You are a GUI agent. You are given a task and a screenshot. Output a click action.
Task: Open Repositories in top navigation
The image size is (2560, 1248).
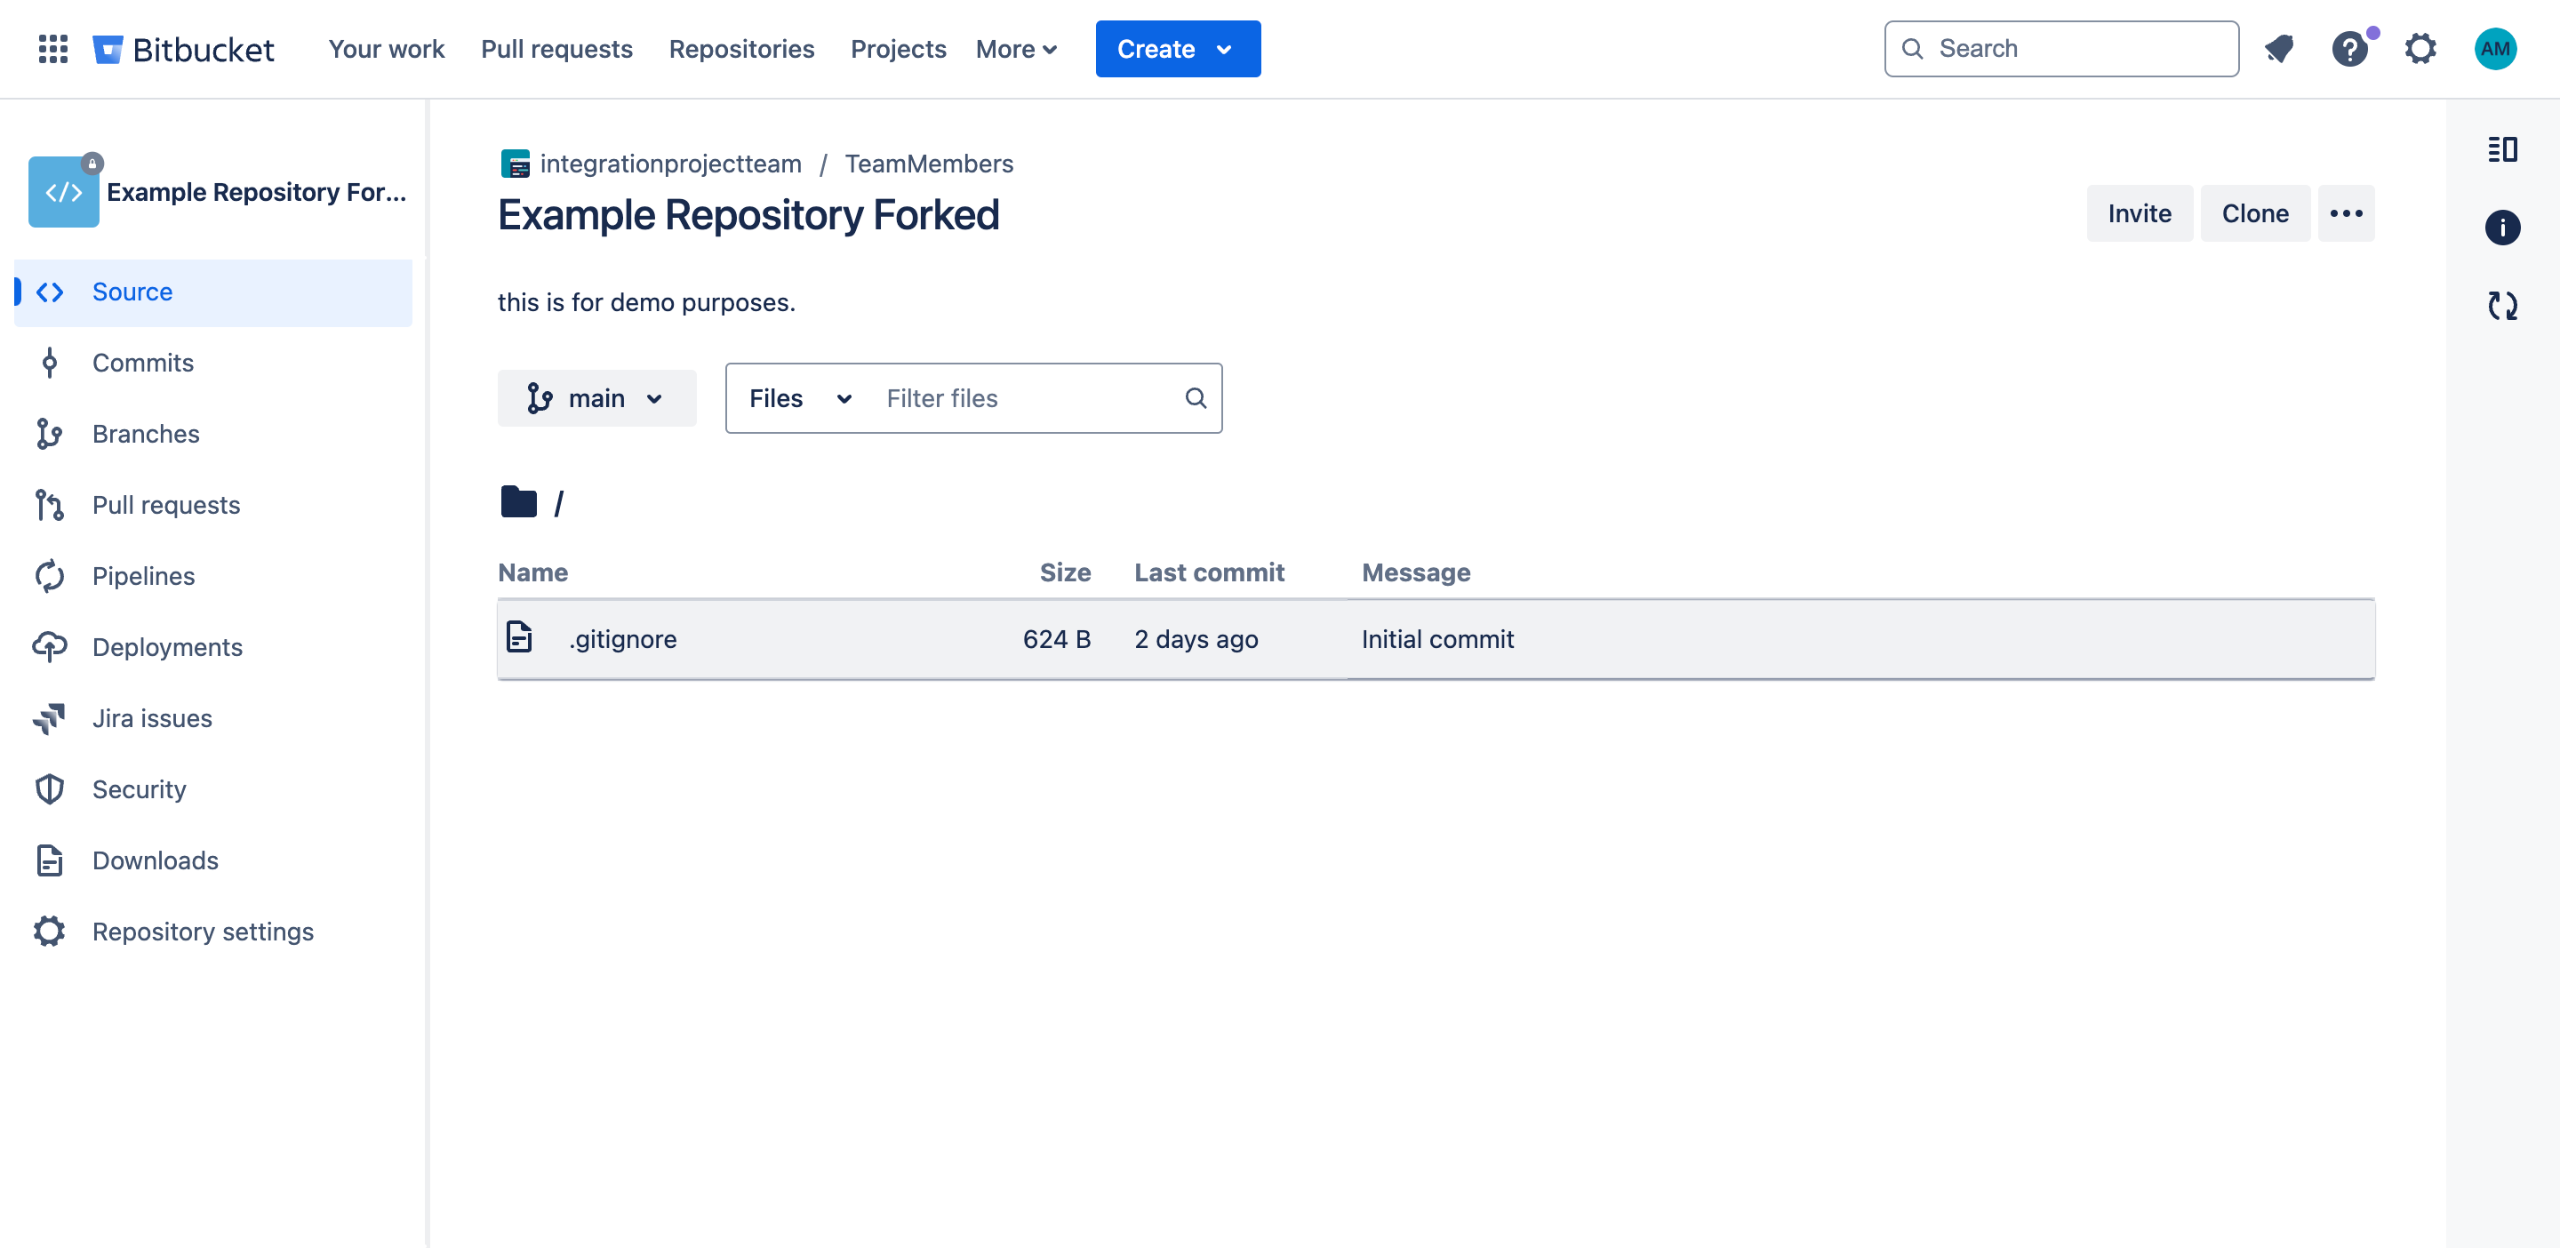coord(741,49)
